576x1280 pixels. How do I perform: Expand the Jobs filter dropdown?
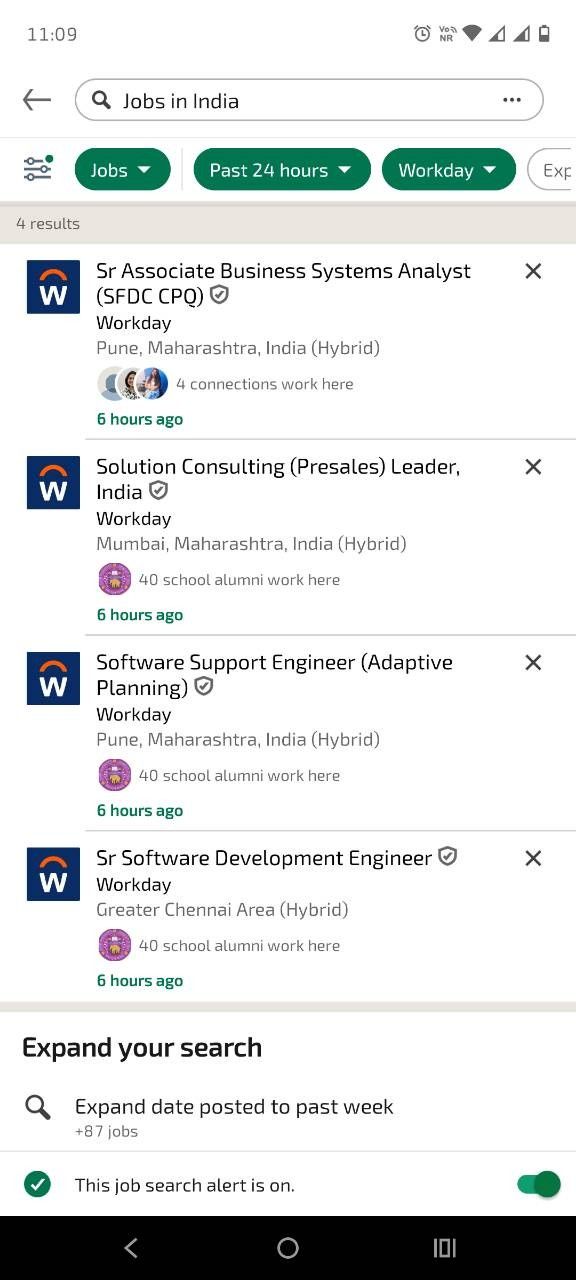point(123,170)
